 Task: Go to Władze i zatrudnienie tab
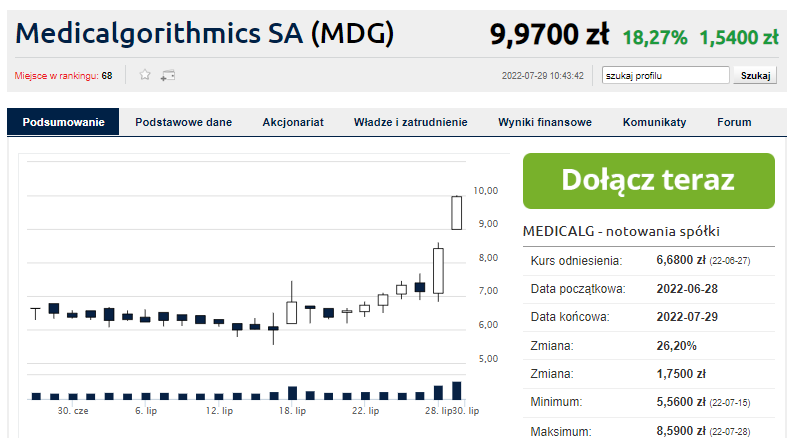(411, 122)
